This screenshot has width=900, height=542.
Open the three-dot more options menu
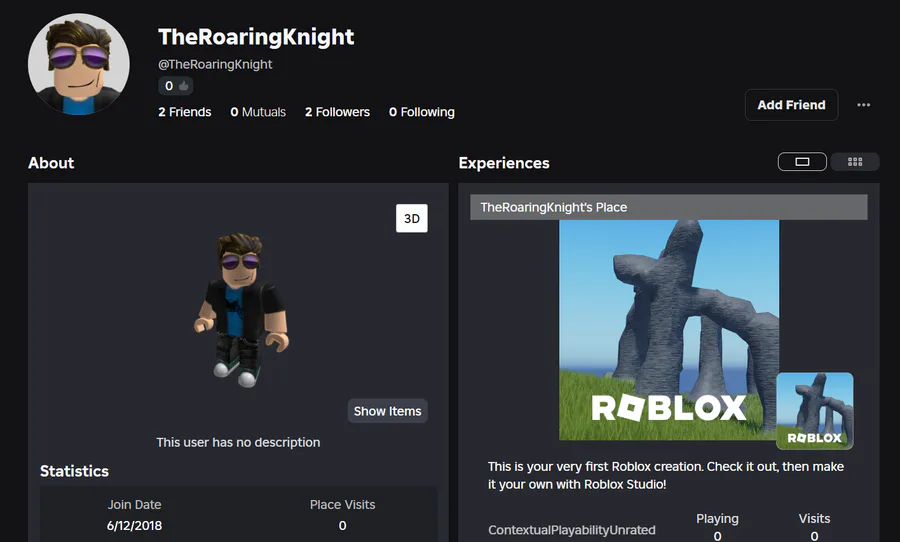[863, 105]
